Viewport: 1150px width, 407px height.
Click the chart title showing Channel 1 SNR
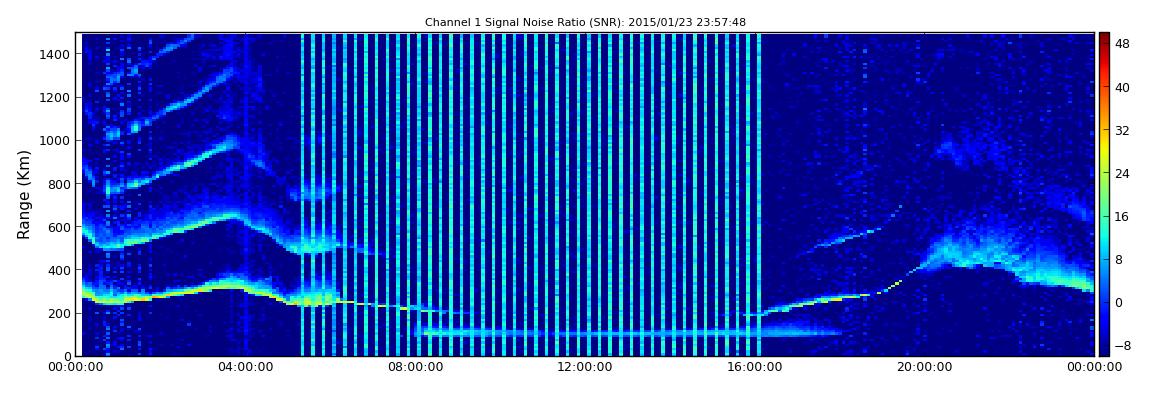click(x=585, y=23)
